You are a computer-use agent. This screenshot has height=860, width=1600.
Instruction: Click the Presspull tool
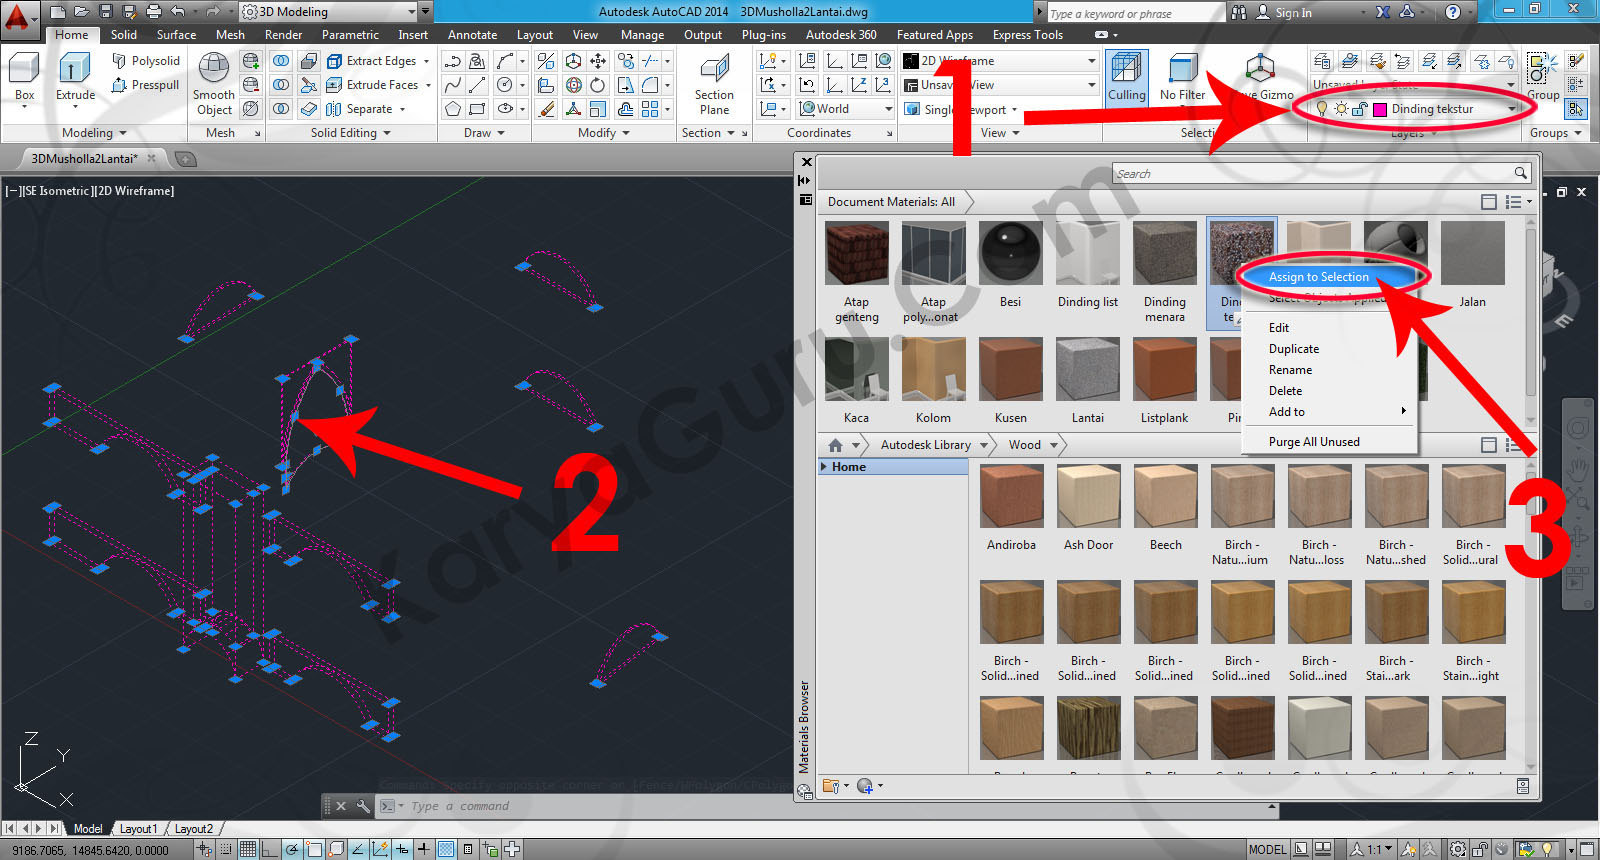(x=146, y=85)
